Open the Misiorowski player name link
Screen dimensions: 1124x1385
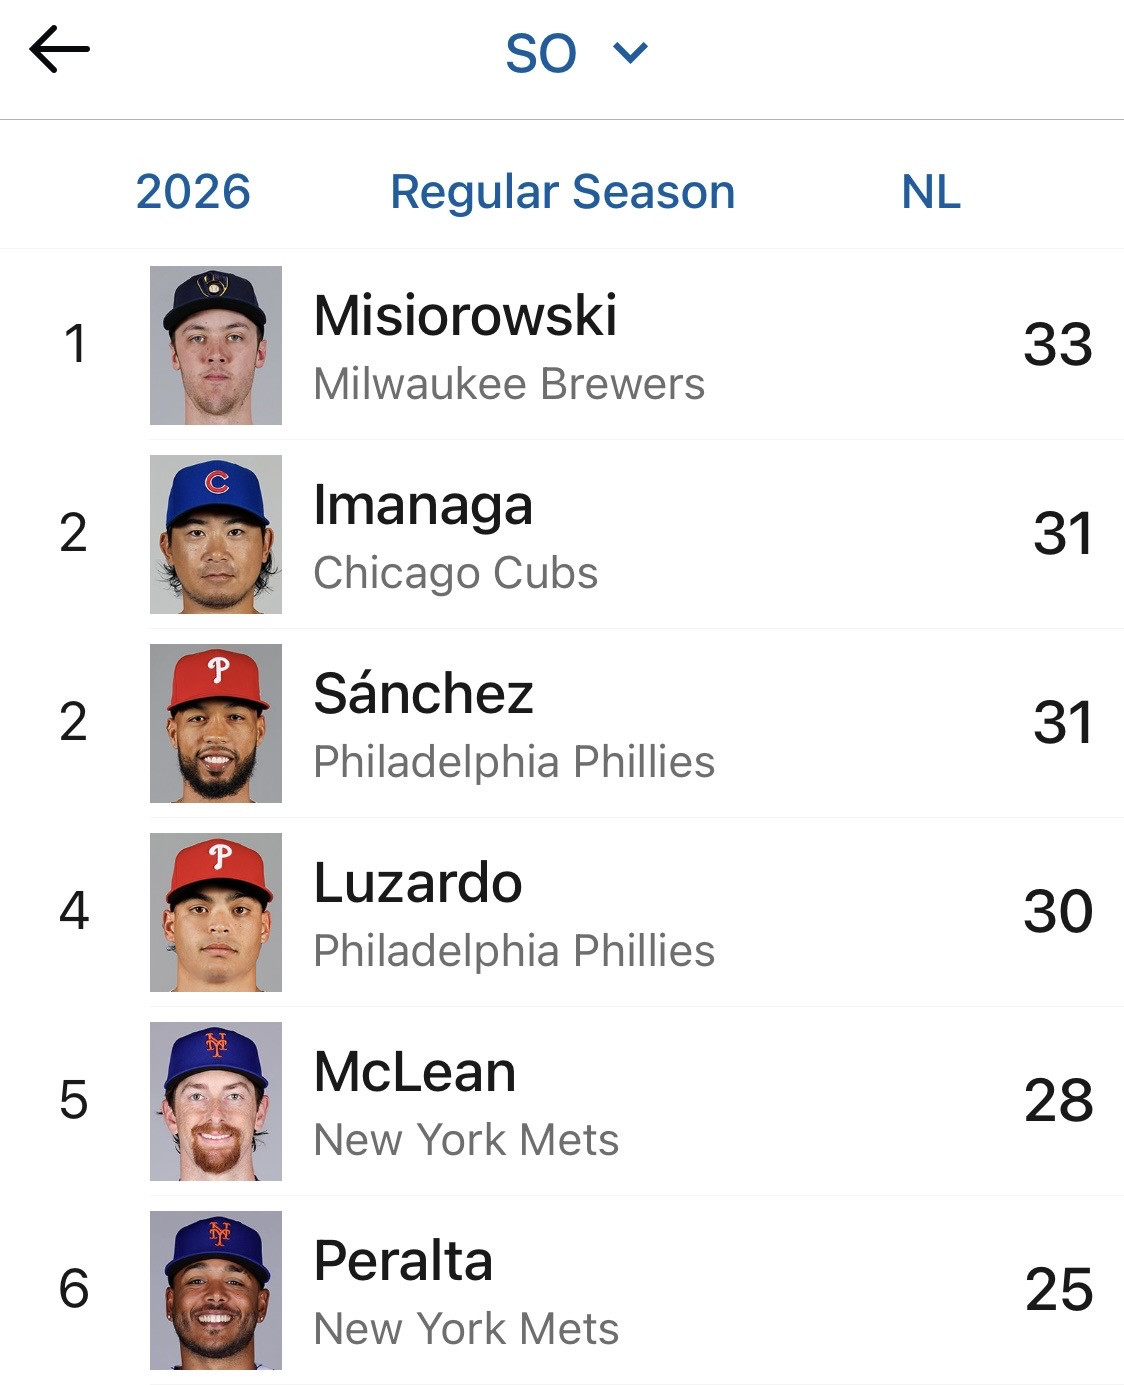465,315
